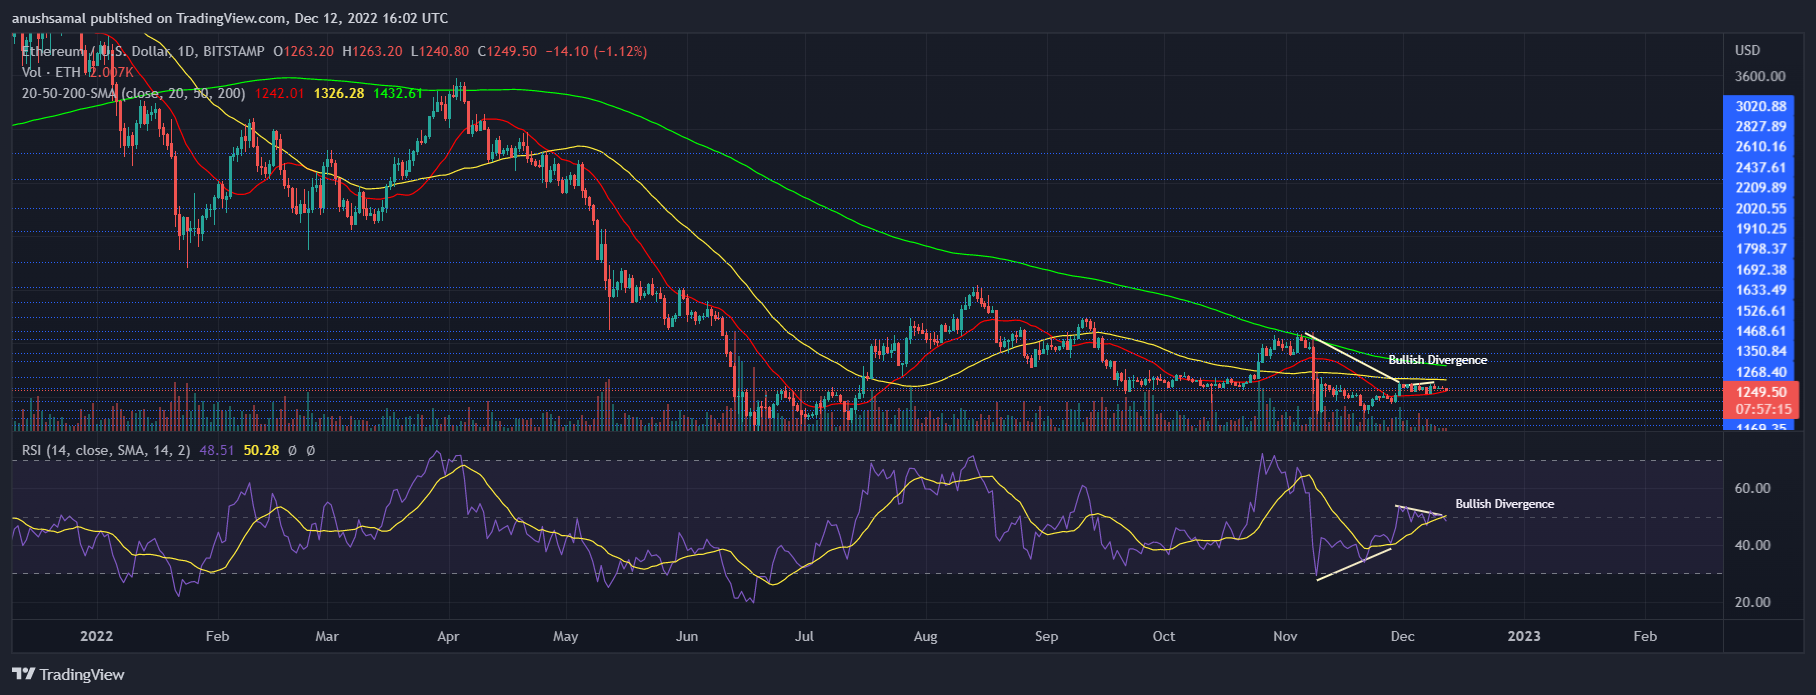Click the Jul label on time axis

point(804,636)
